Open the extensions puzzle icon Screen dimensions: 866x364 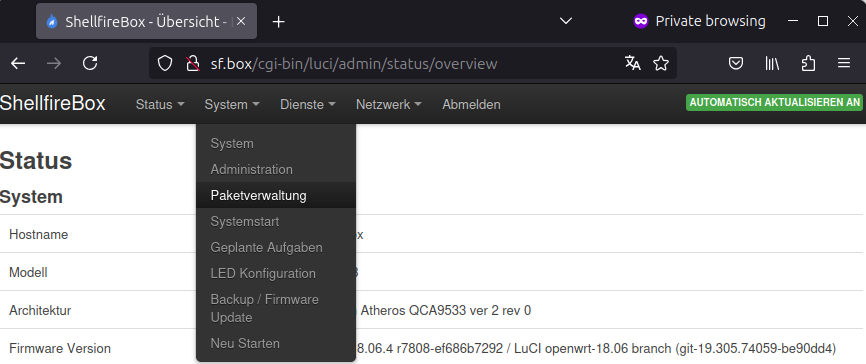tap(808, 64)
